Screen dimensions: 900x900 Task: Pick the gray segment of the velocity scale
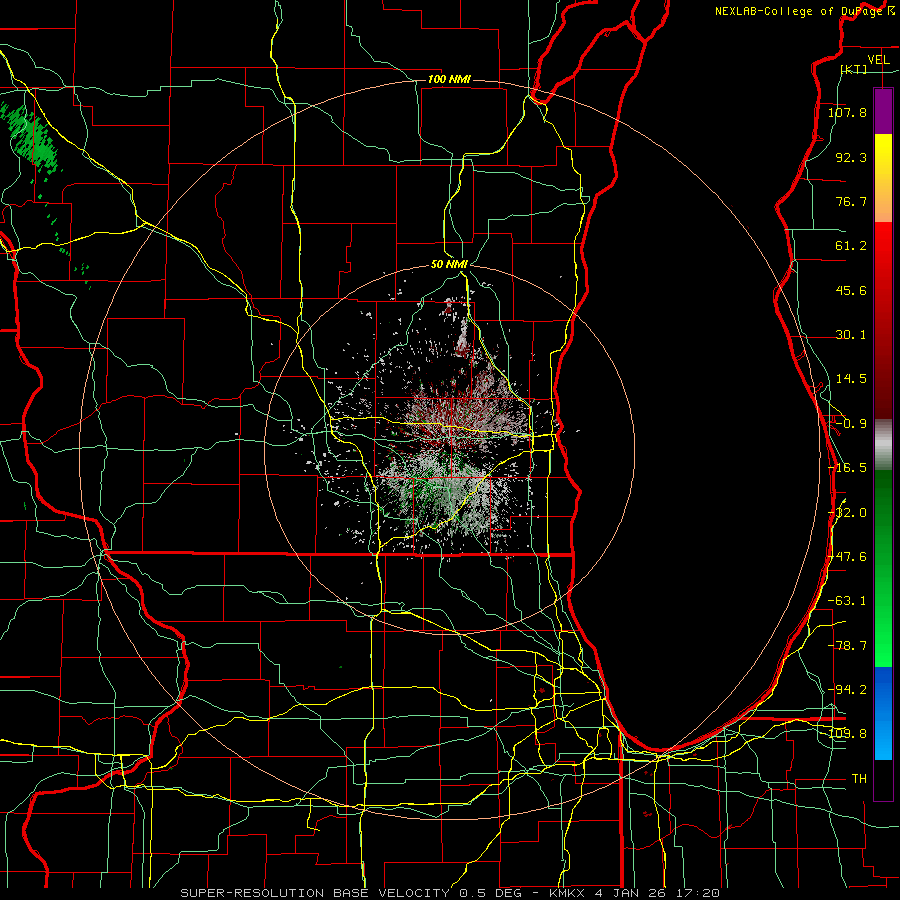click(883, 444)
